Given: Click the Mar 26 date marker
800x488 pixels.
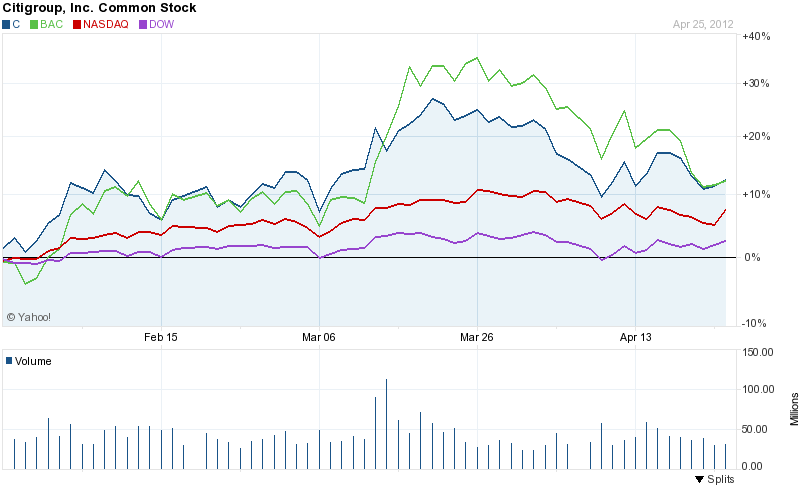Looking at the screenshot, I should point(477,338).
